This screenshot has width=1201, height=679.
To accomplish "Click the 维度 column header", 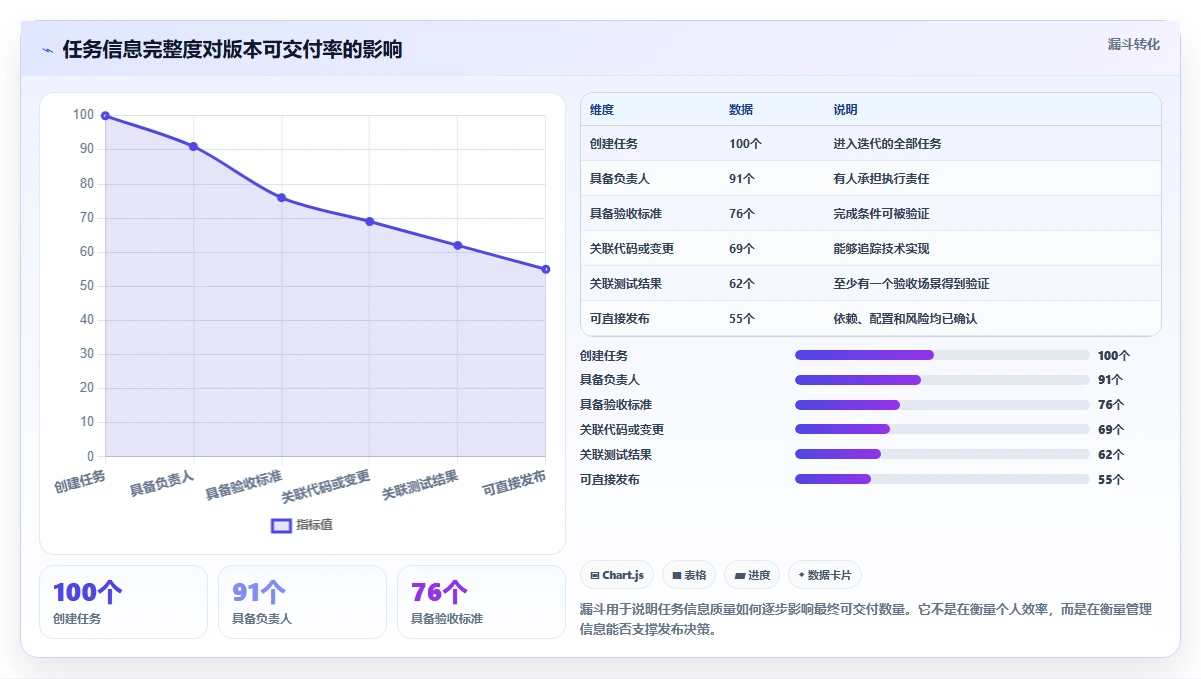I will click(602, 110).
